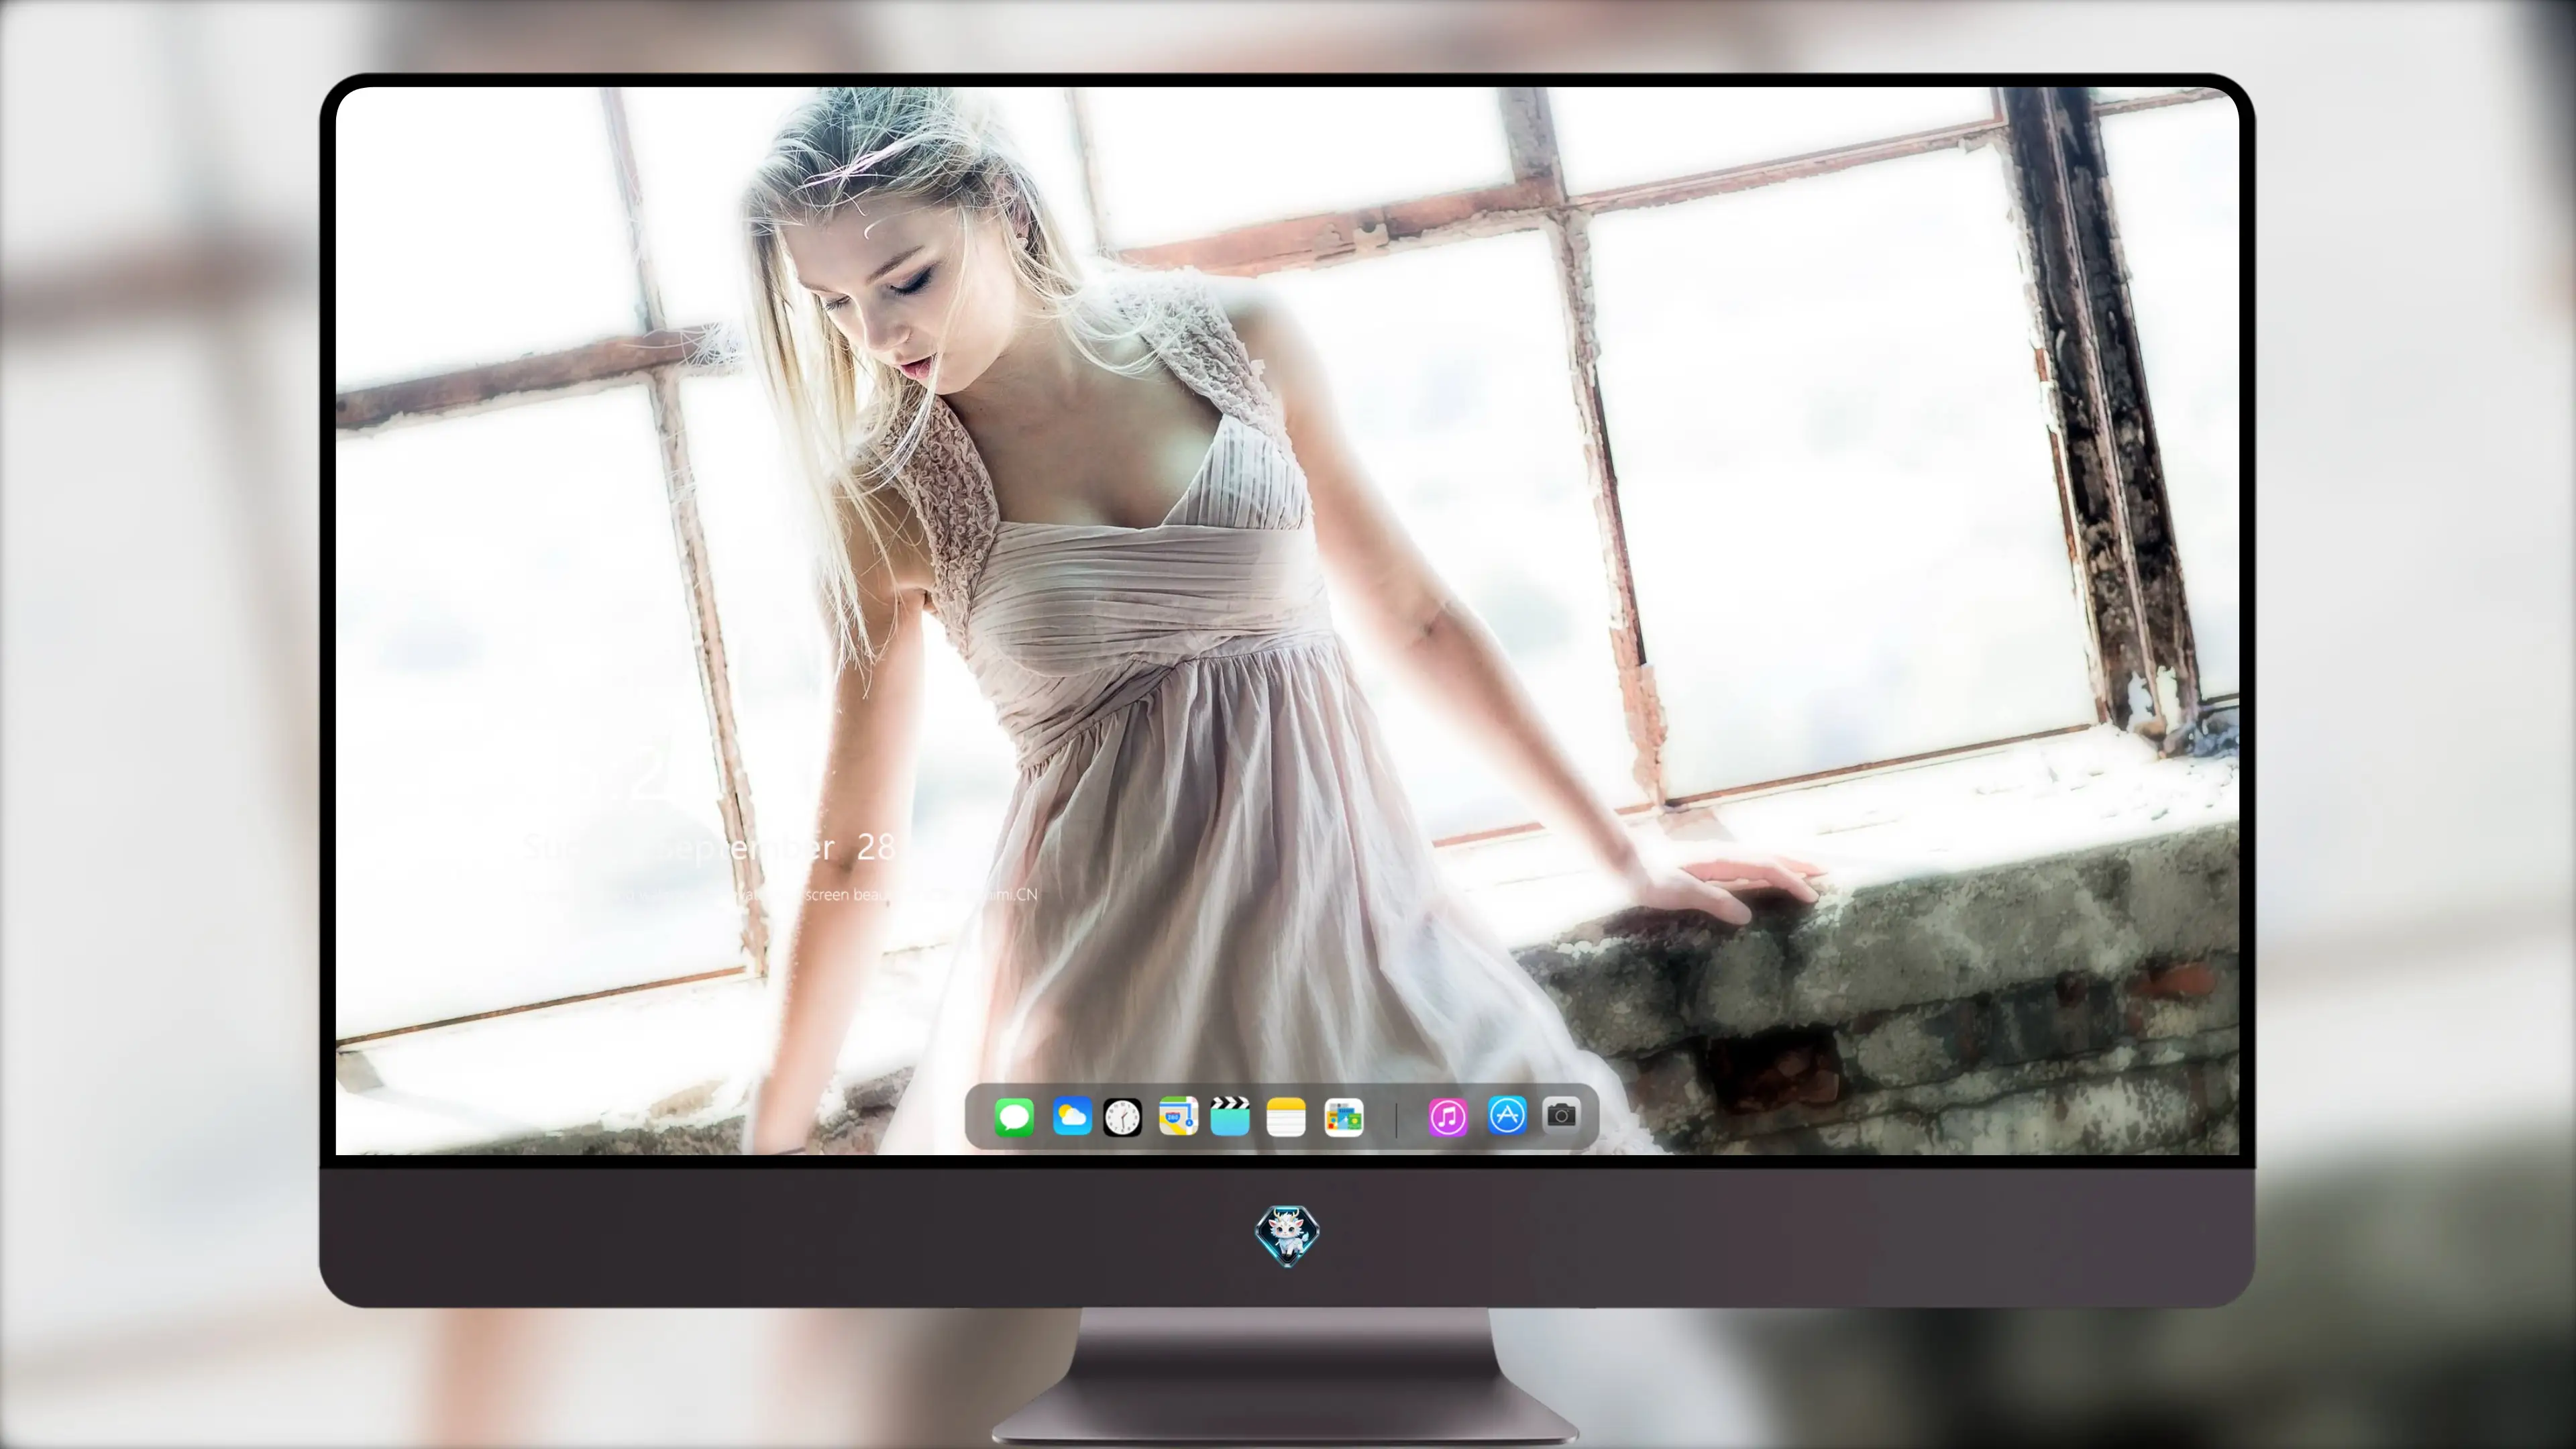Launch the iTunes Store music icon
Viewport: 2576px width, 1449px height.
click(1448, 1117)
